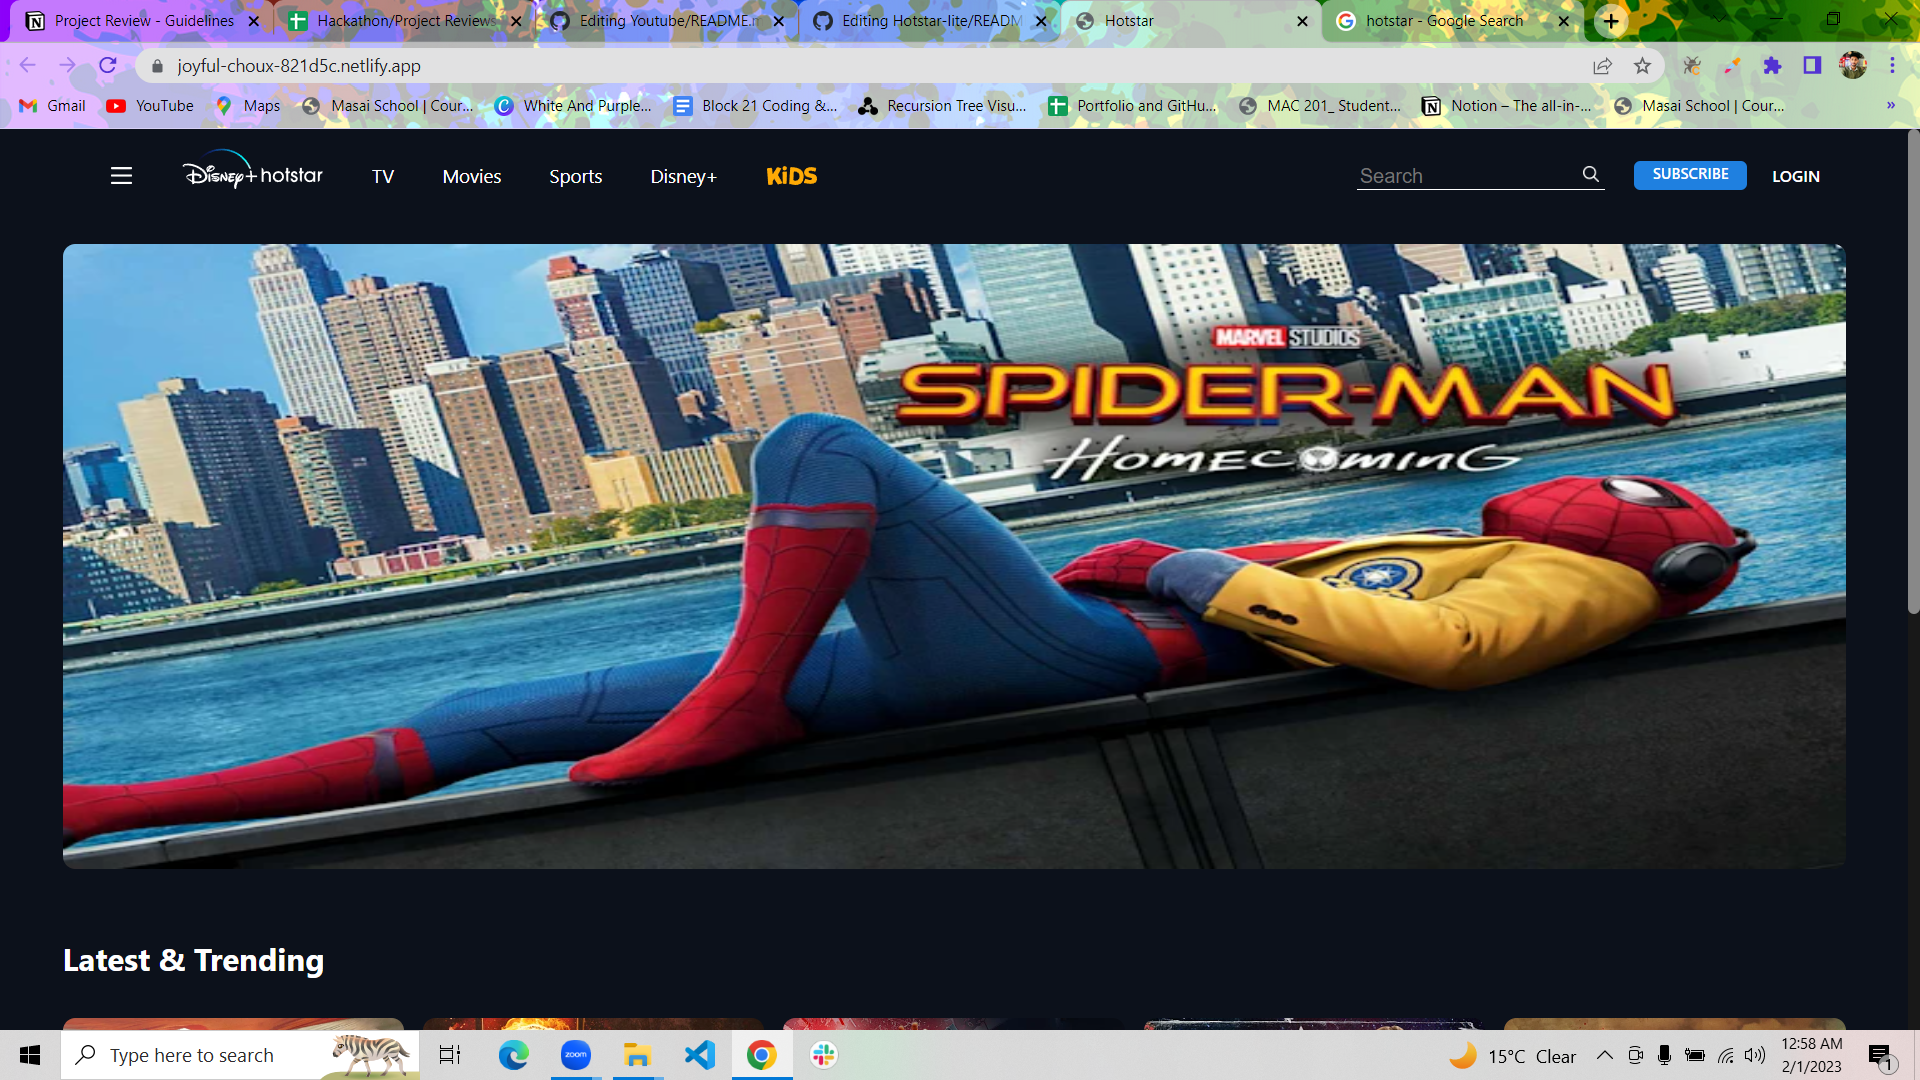Open the Extensions puzzle icon

click(1772, 66)
